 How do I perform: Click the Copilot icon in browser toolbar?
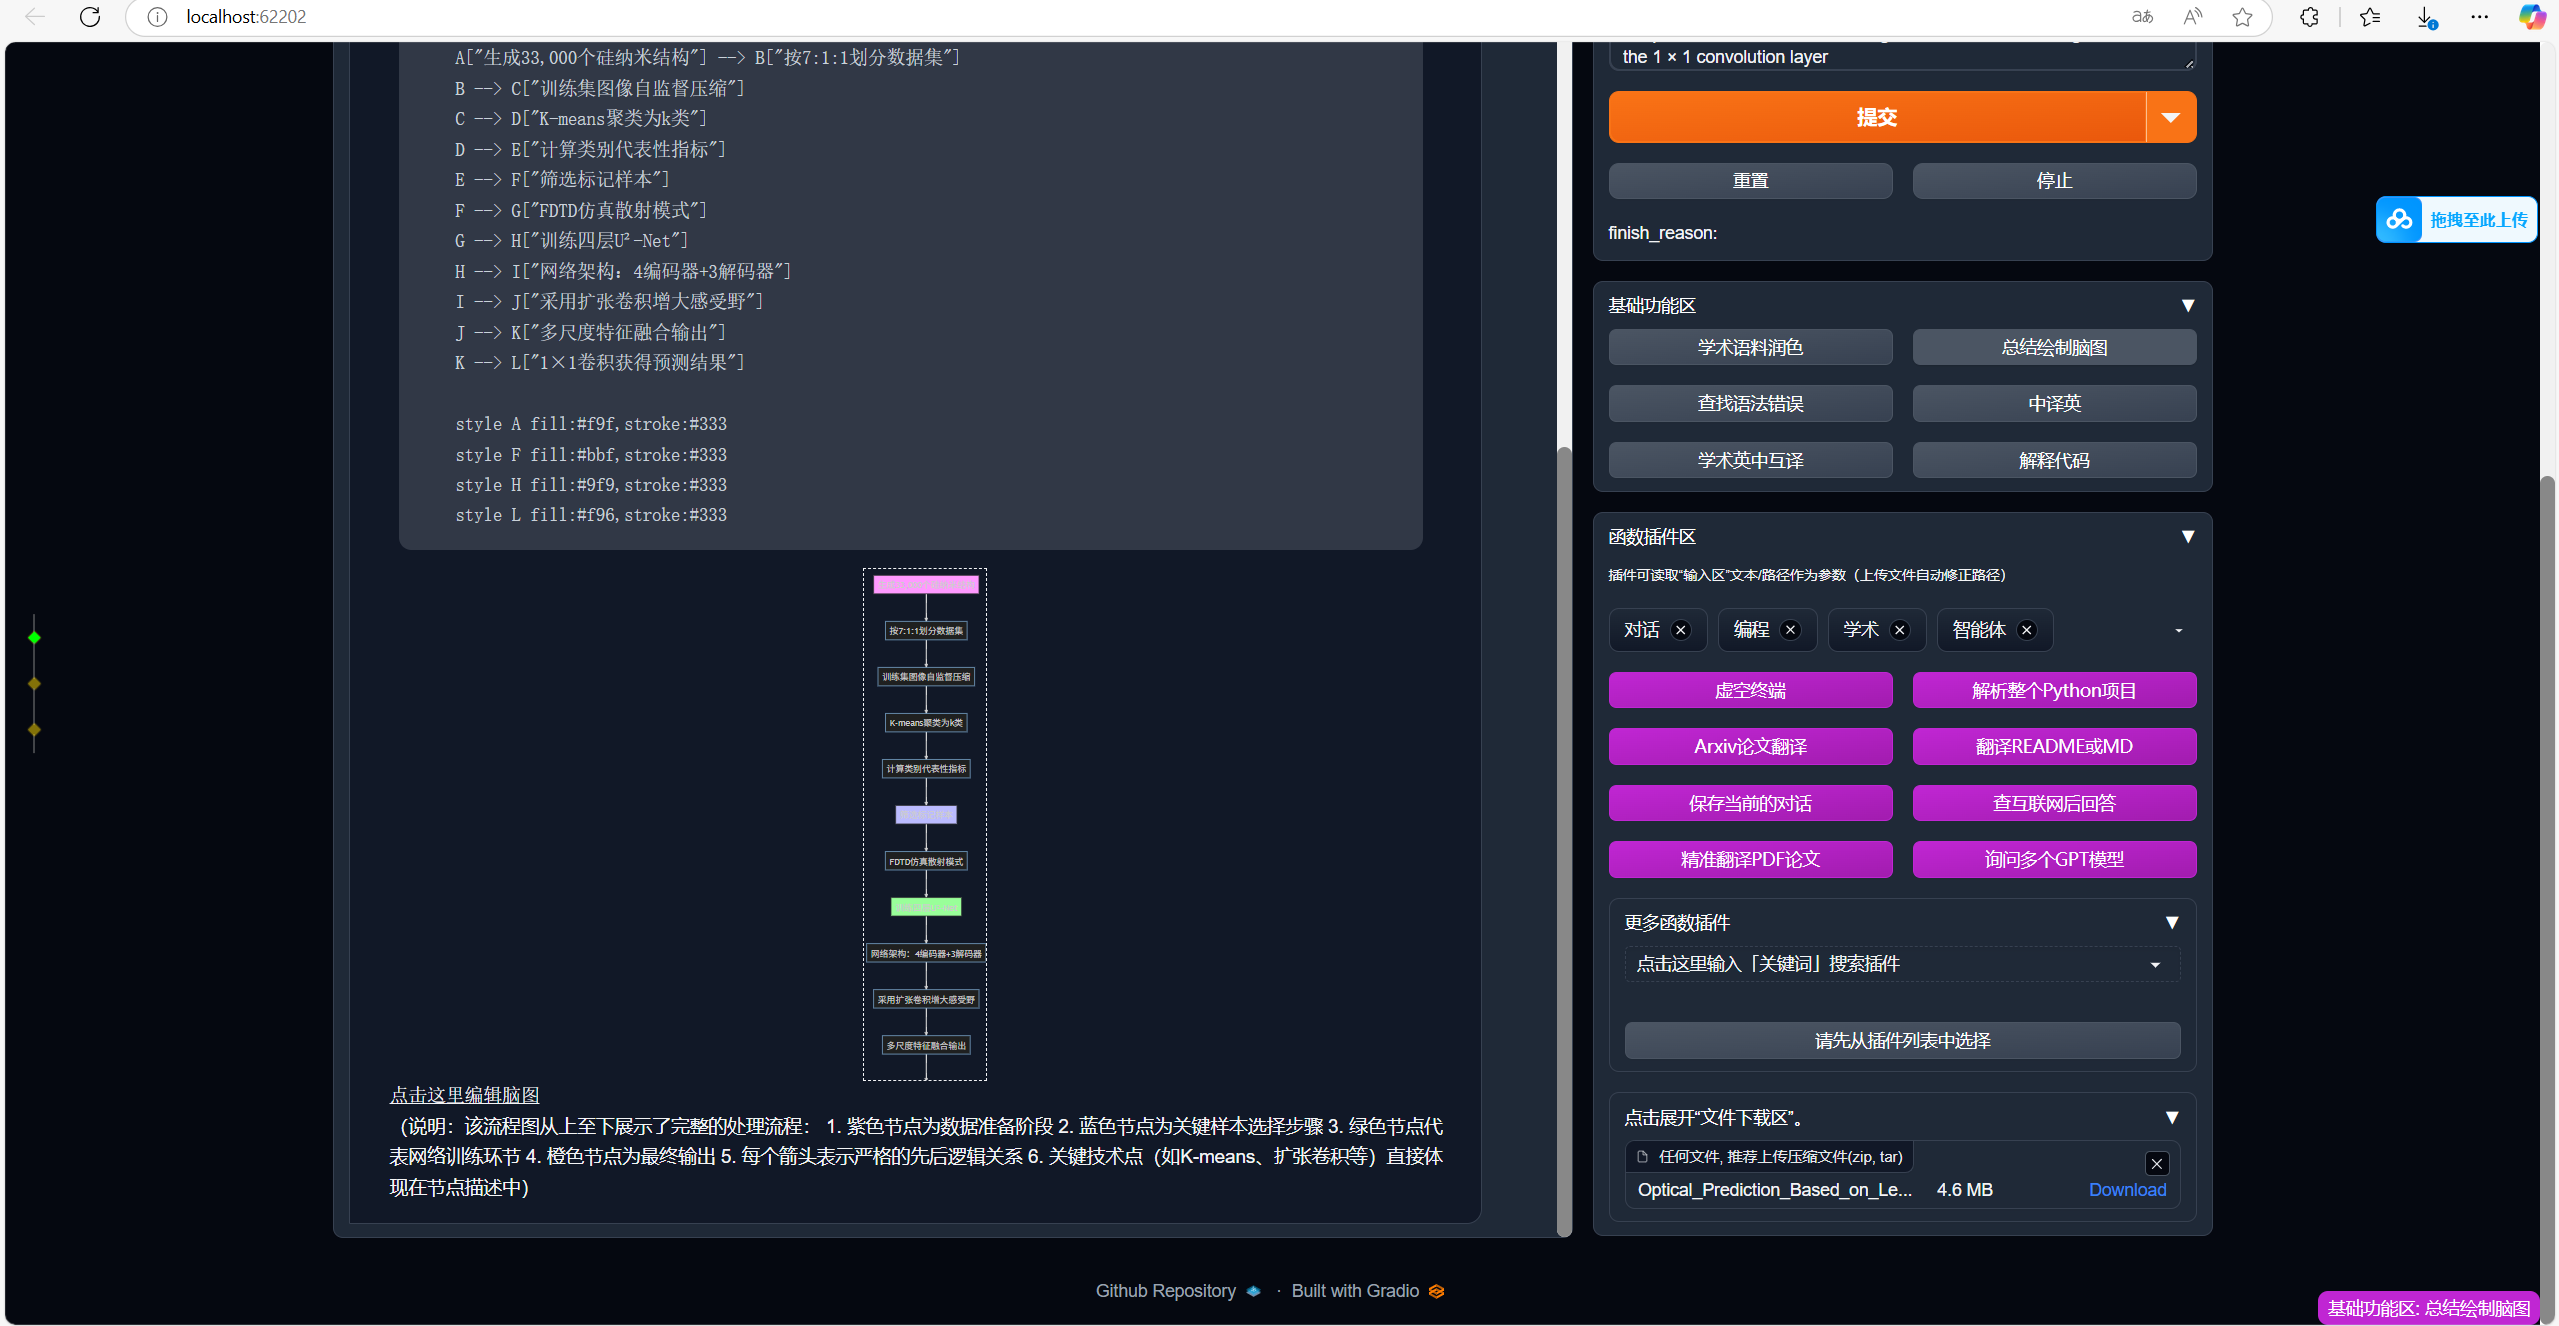[2531, 17]
